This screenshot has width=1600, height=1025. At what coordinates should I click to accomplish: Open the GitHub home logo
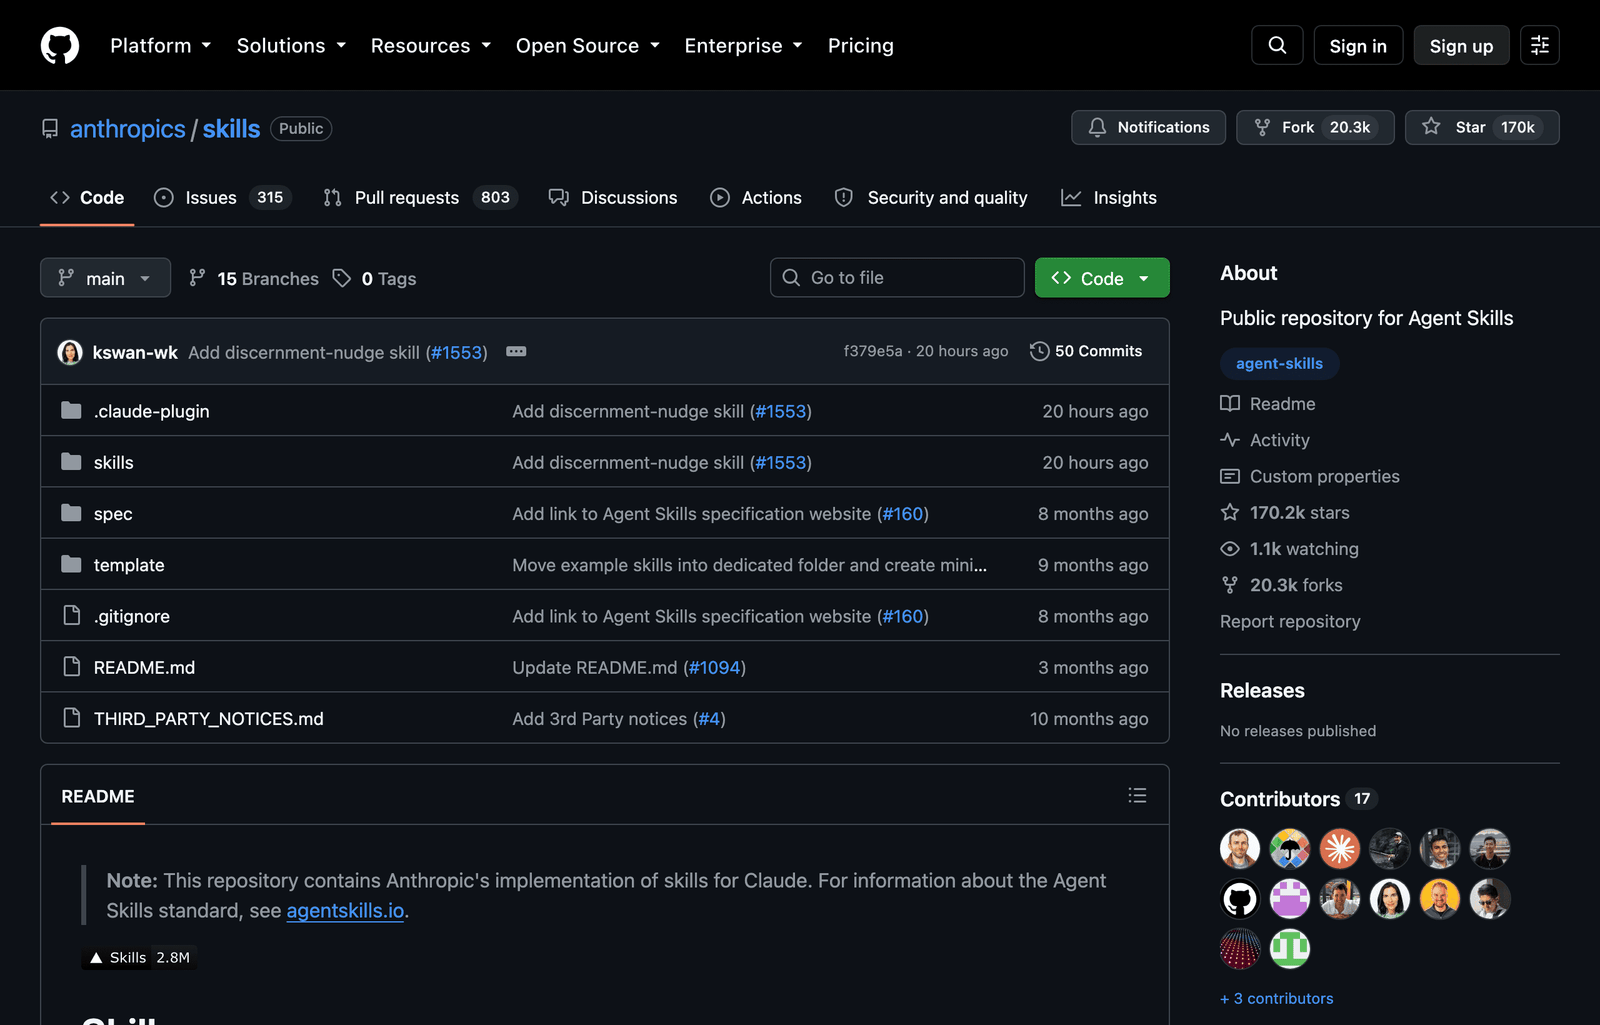point(60,46)
